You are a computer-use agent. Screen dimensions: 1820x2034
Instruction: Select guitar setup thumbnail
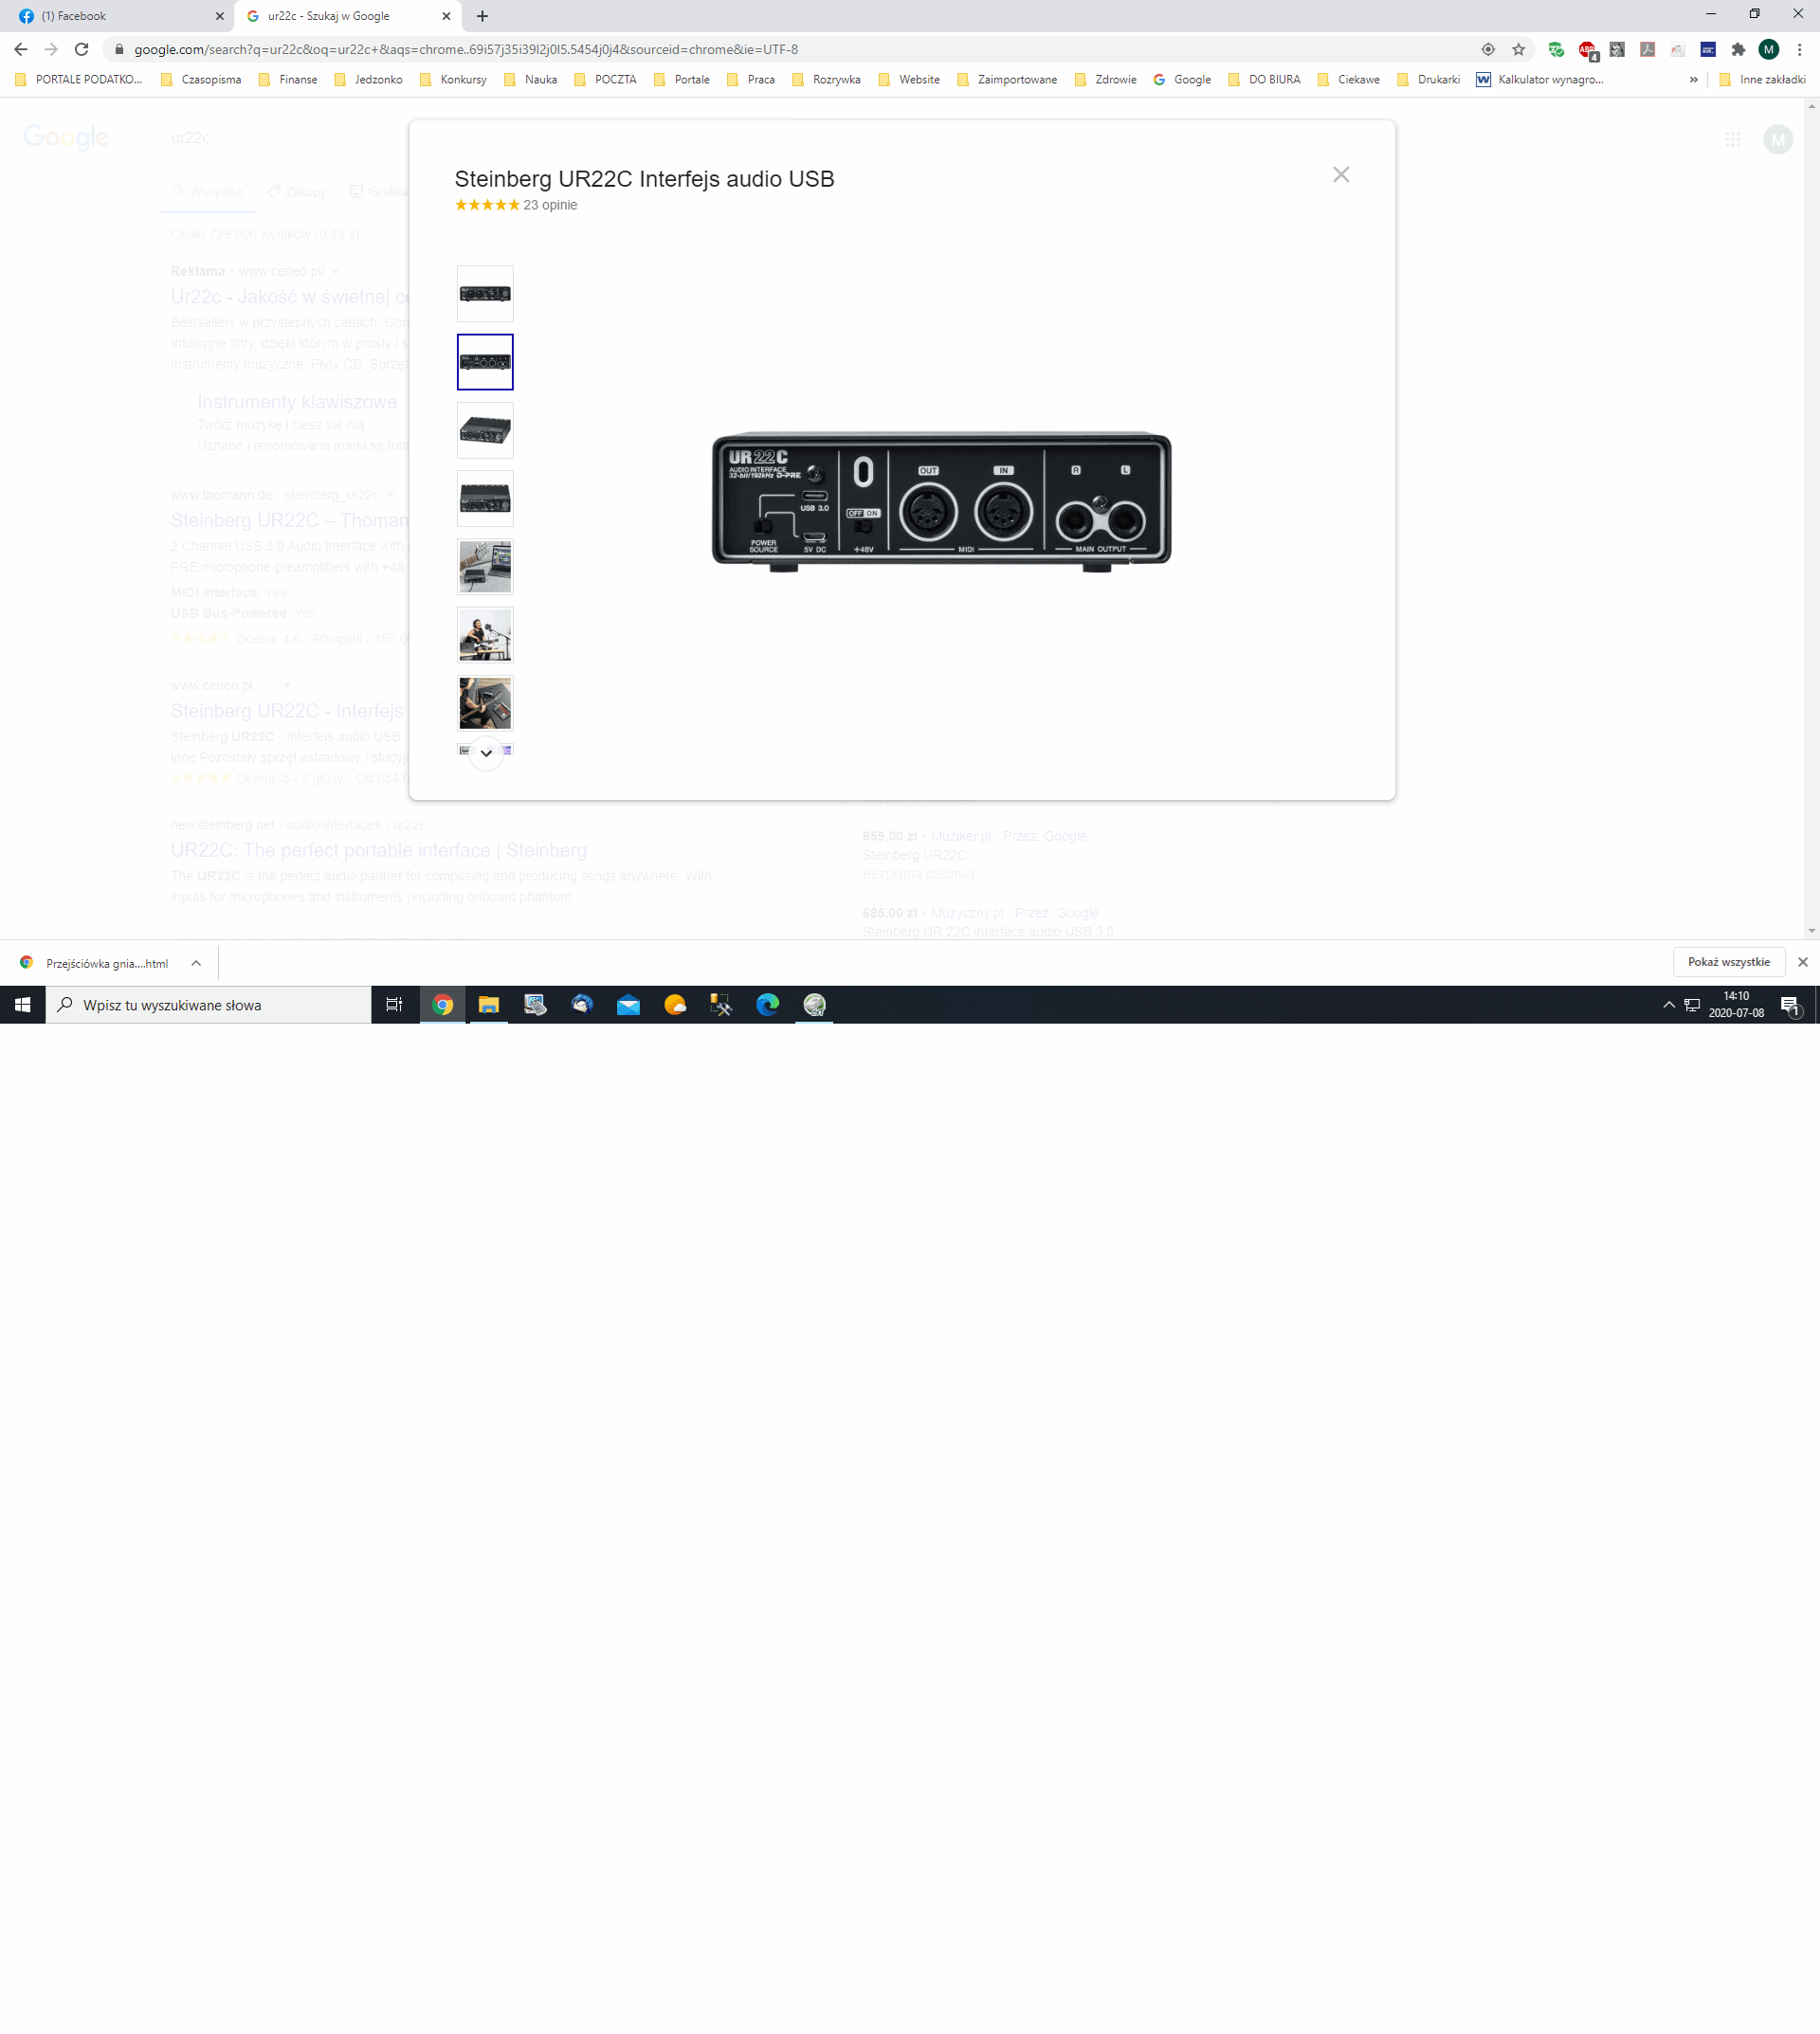pos(485,703)
